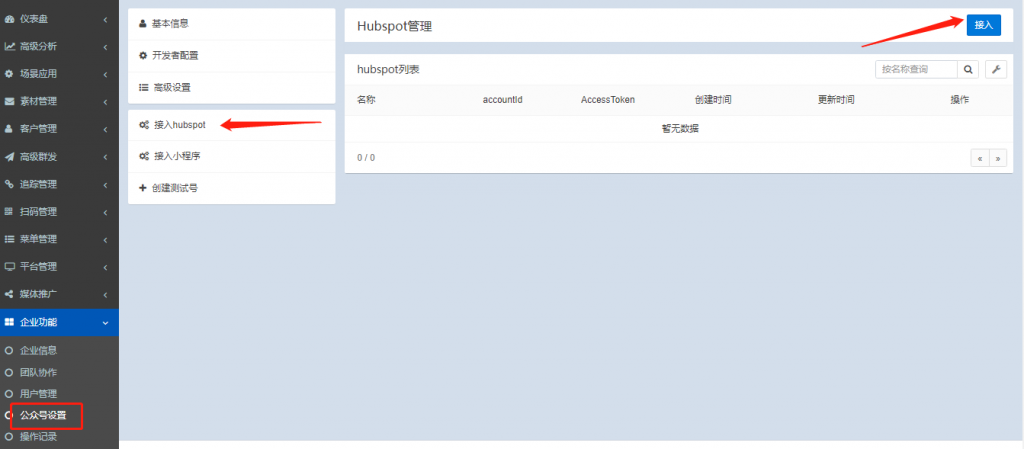Expand the 场景应用 chevron
This screenshot has width=1024, height=449.
(105, 74)
